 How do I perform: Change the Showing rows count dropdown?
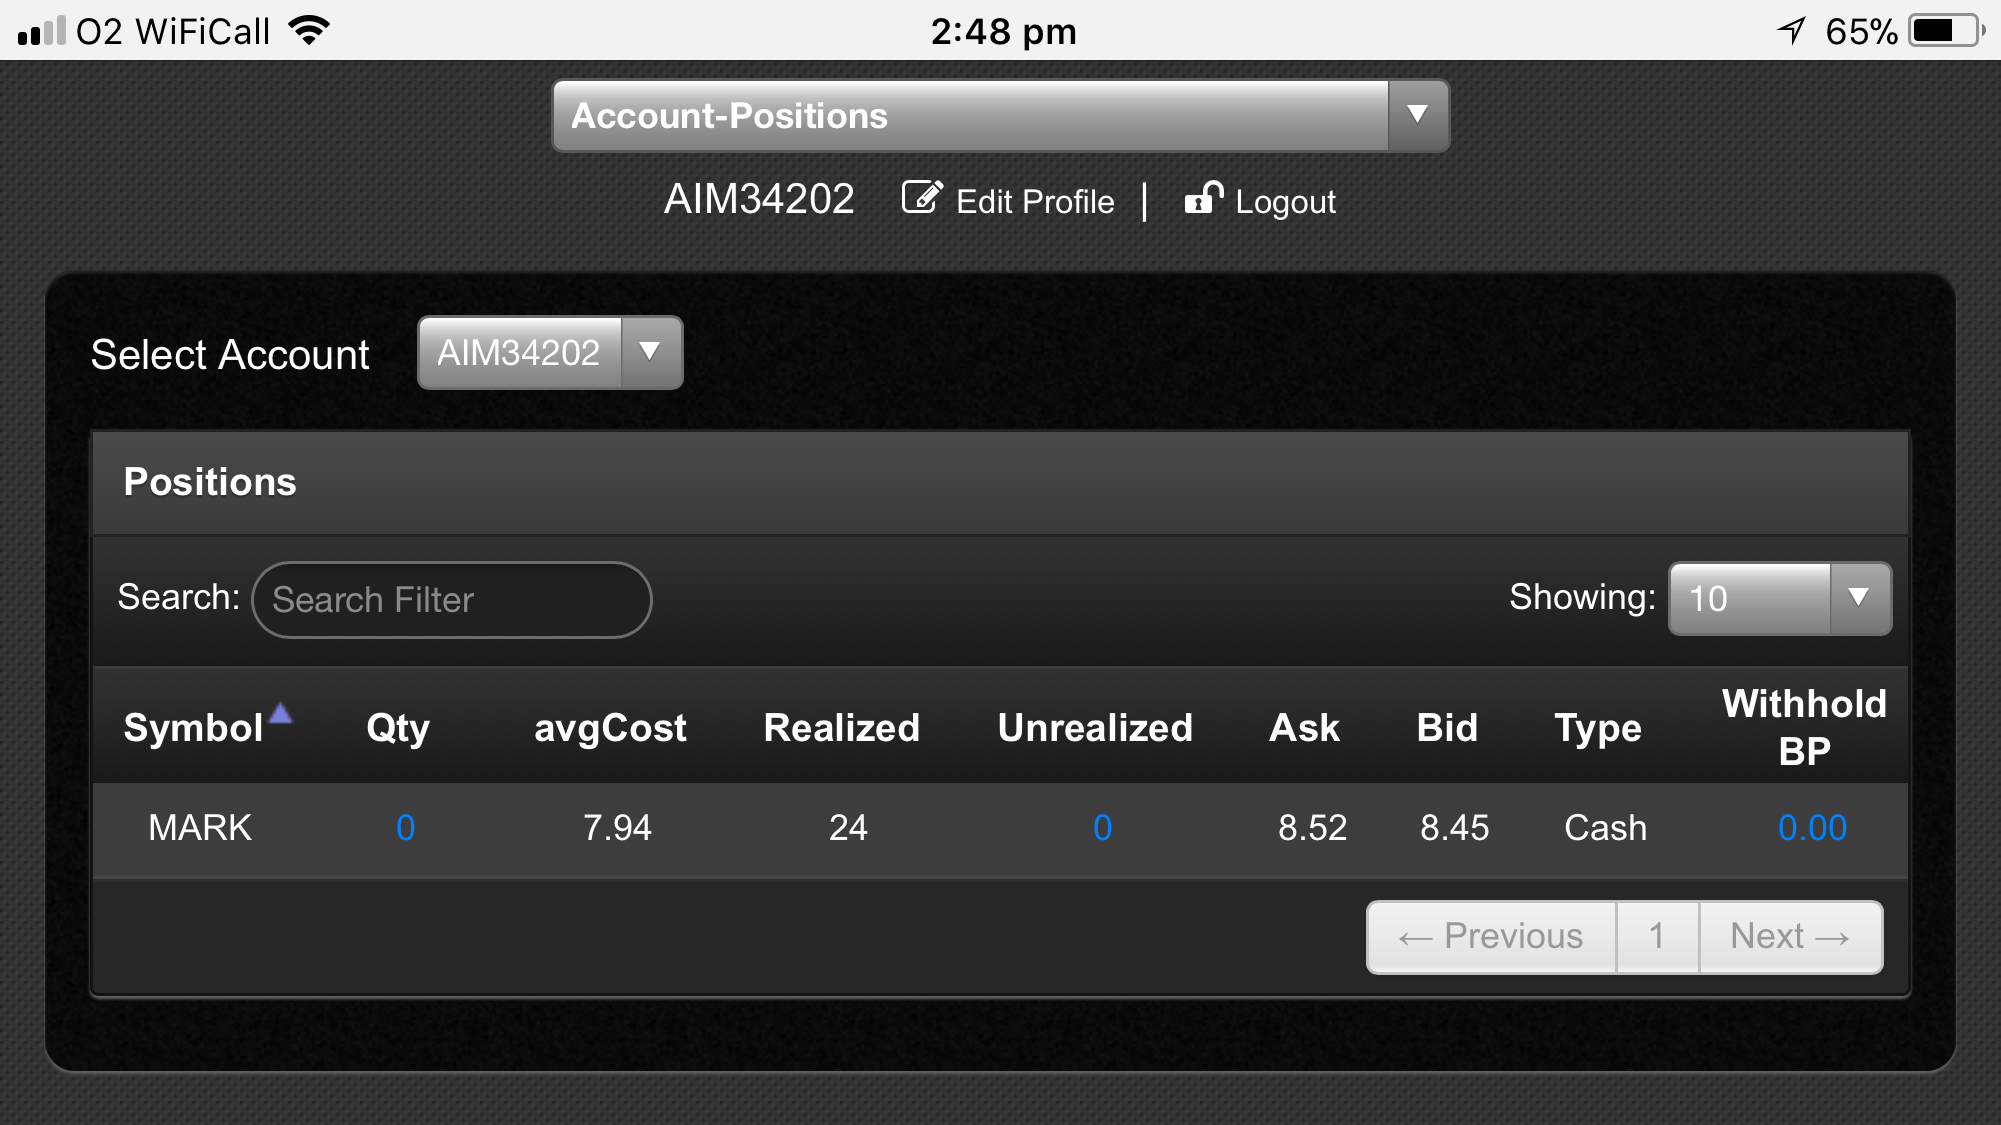click(x=1780, y=598)
